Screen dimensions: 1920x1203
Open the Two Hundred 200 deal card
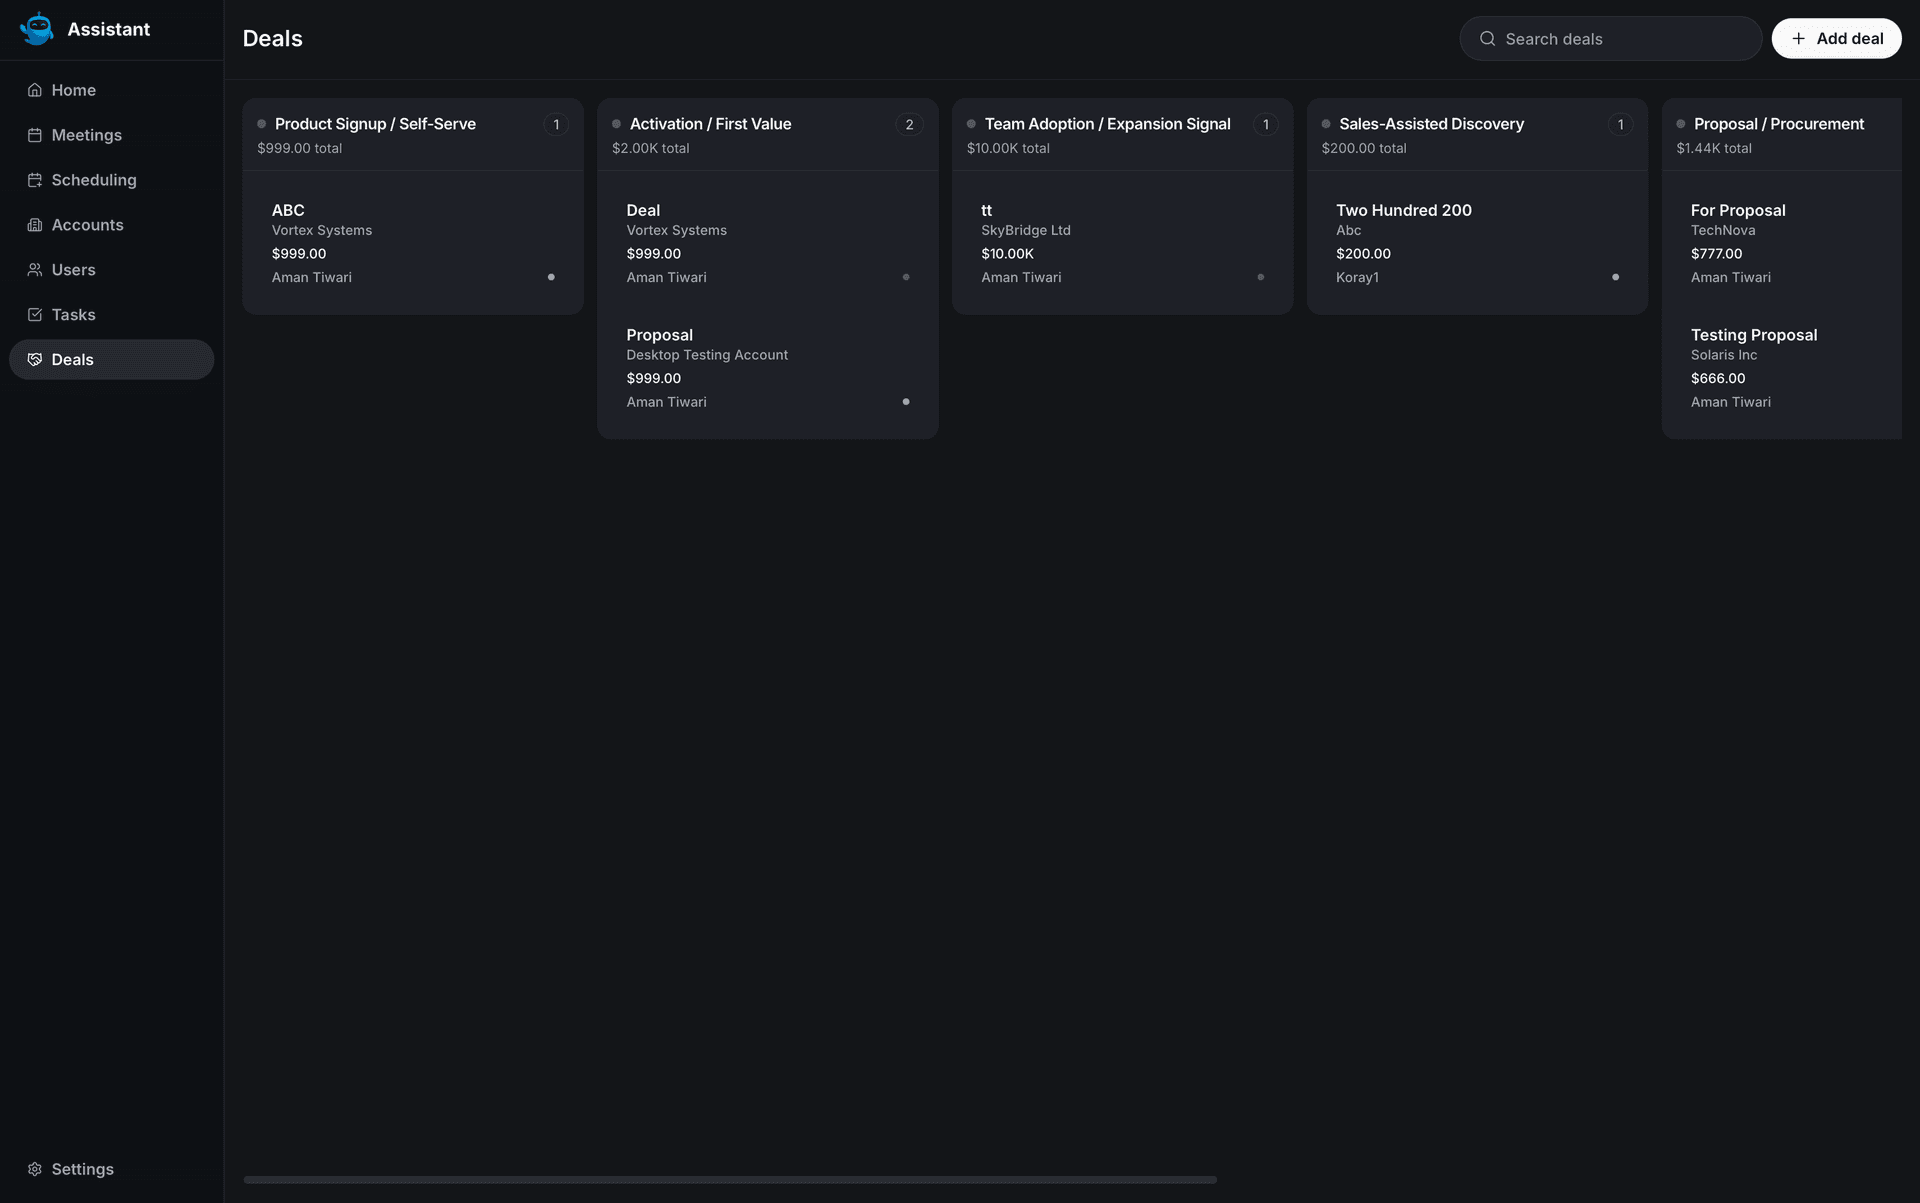coord(1478,243)
